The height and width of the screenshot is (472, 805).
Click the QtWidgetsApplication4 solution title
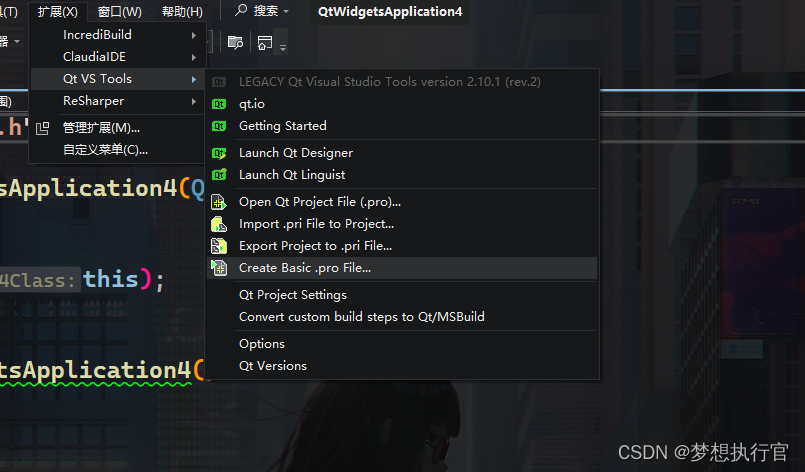(390, 11)
